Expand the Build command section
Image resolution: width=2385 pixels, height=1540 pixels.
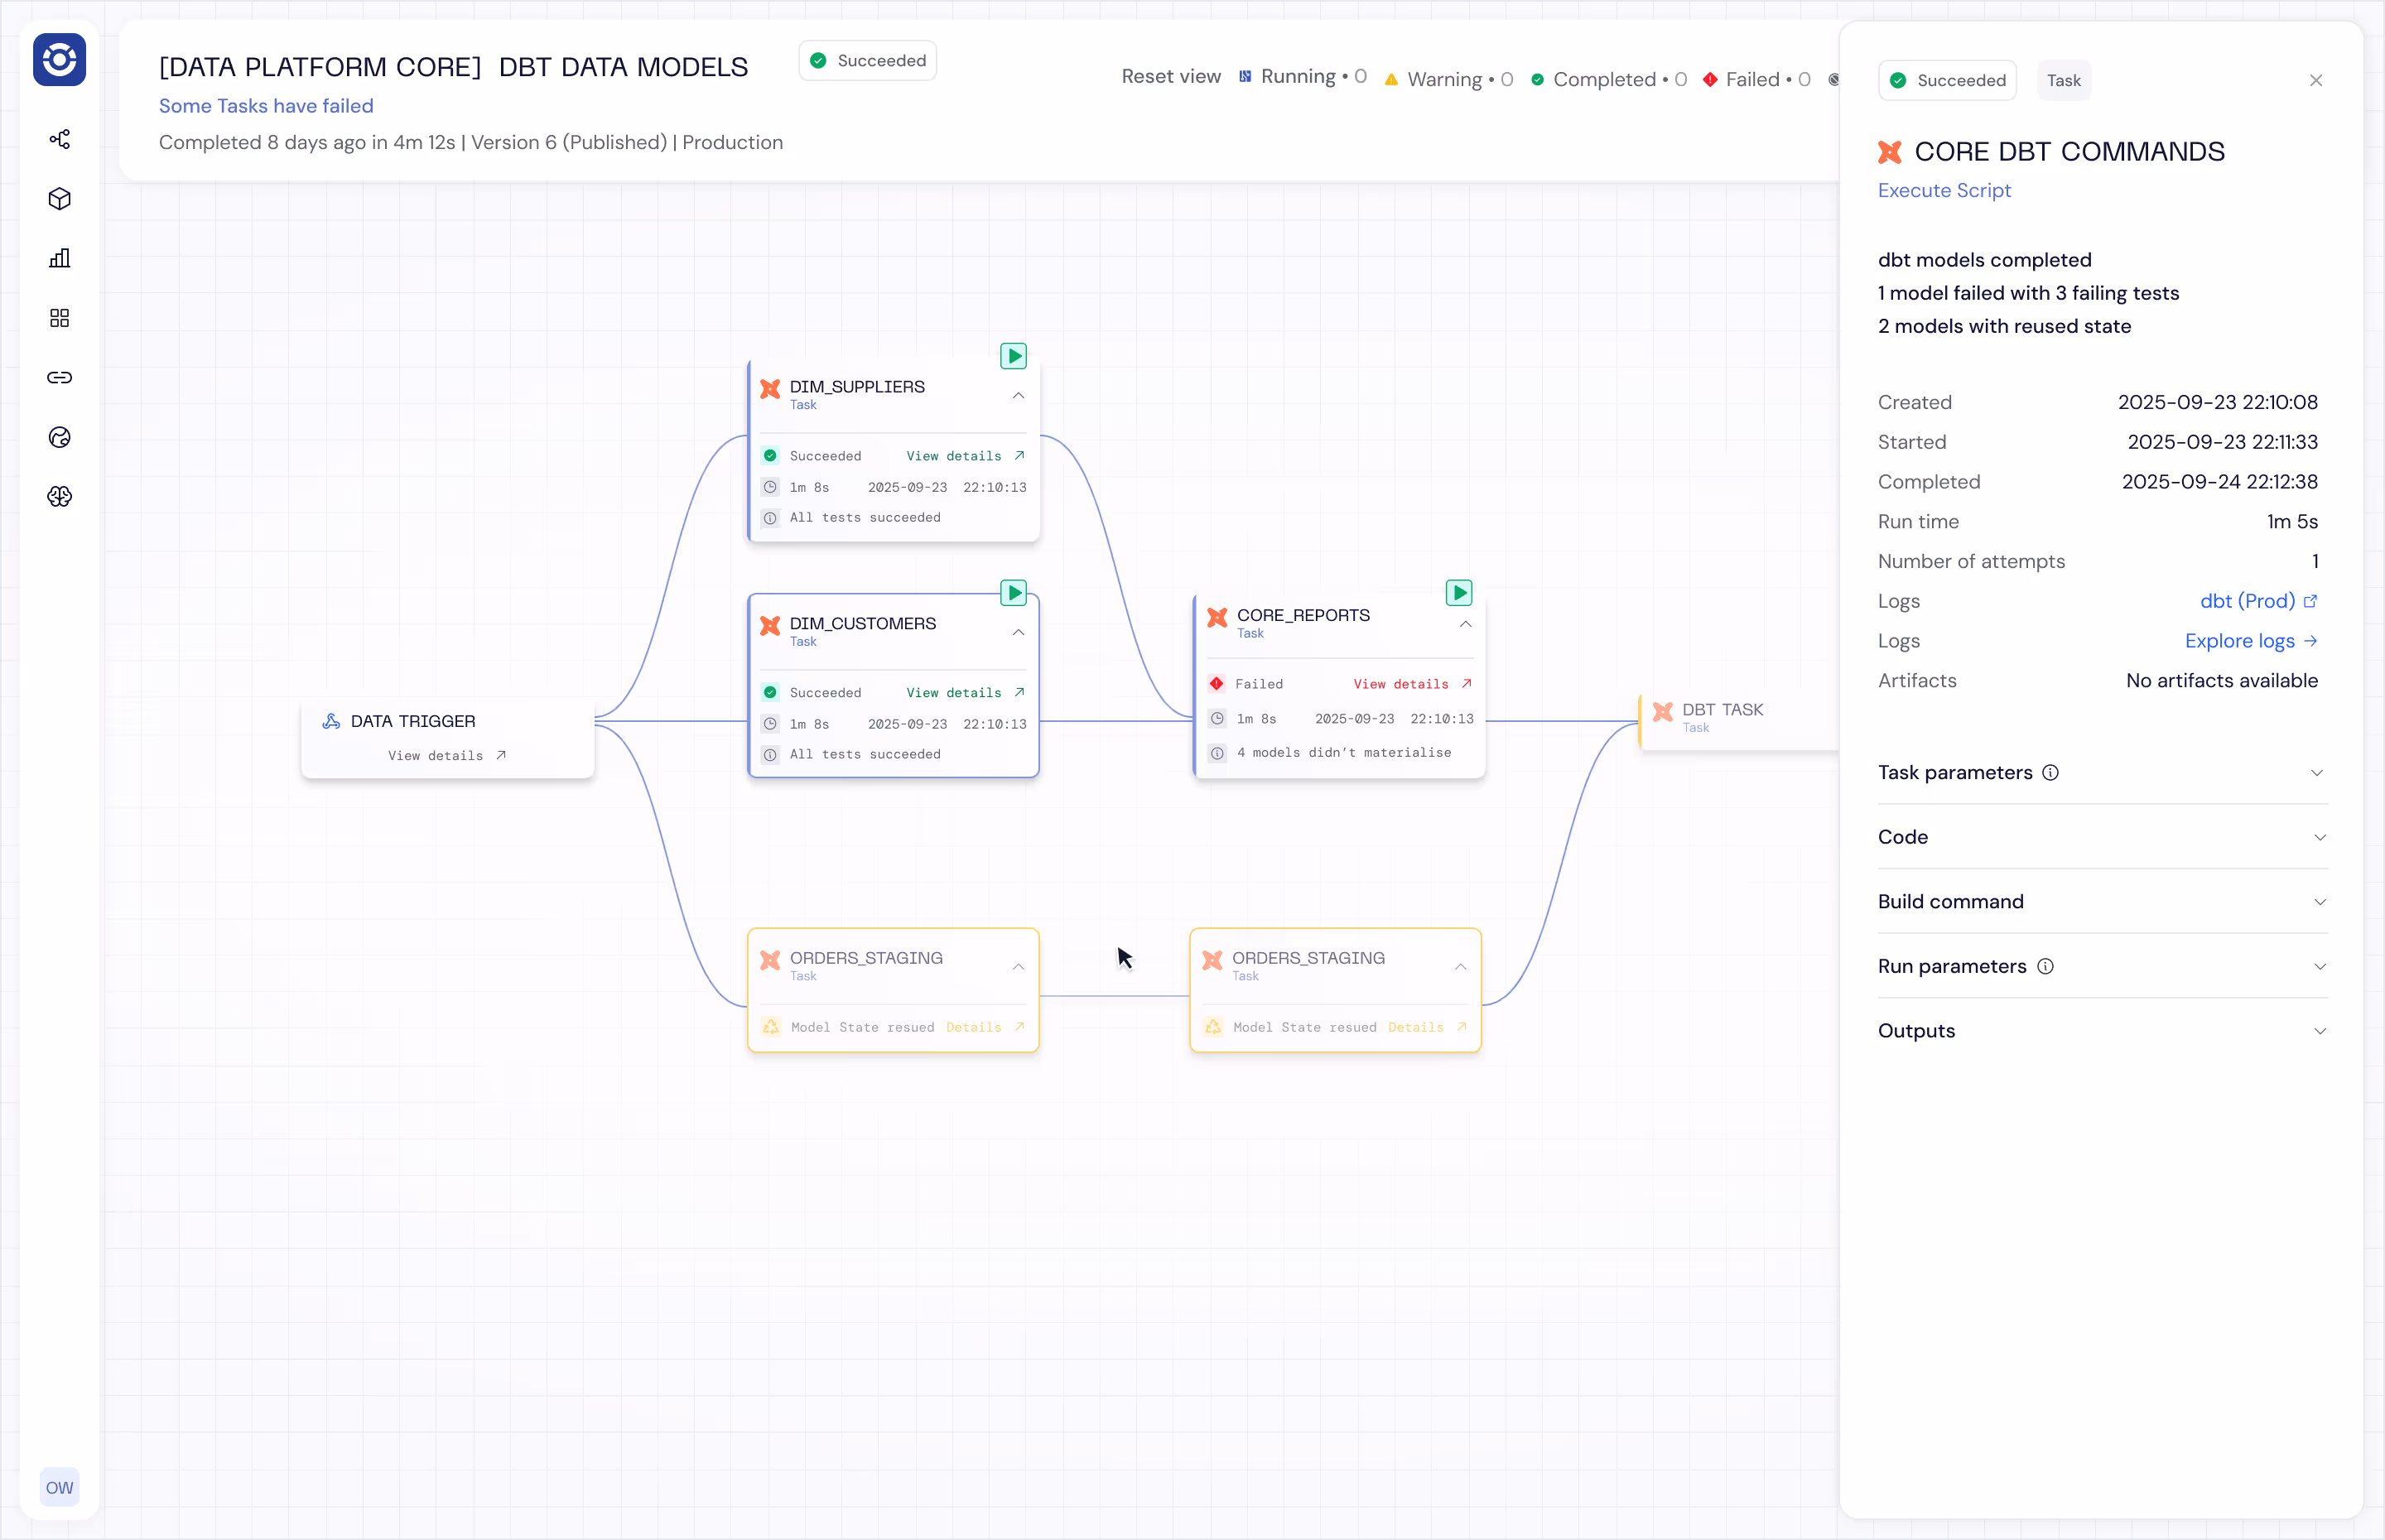coord(2101,902)
